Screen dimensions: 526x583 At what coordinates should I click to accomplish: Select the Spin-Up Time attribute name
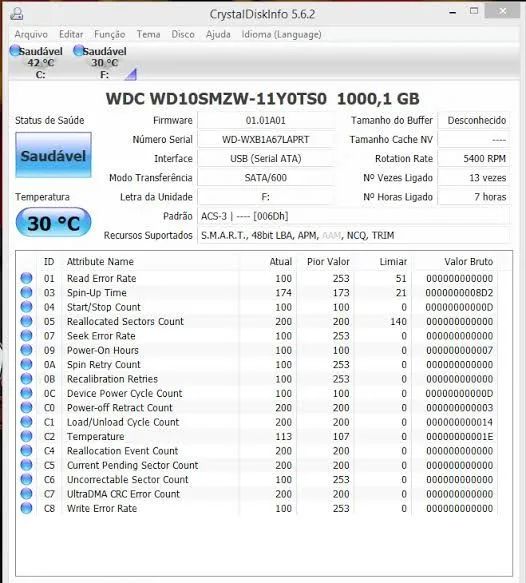pos(97,293)
